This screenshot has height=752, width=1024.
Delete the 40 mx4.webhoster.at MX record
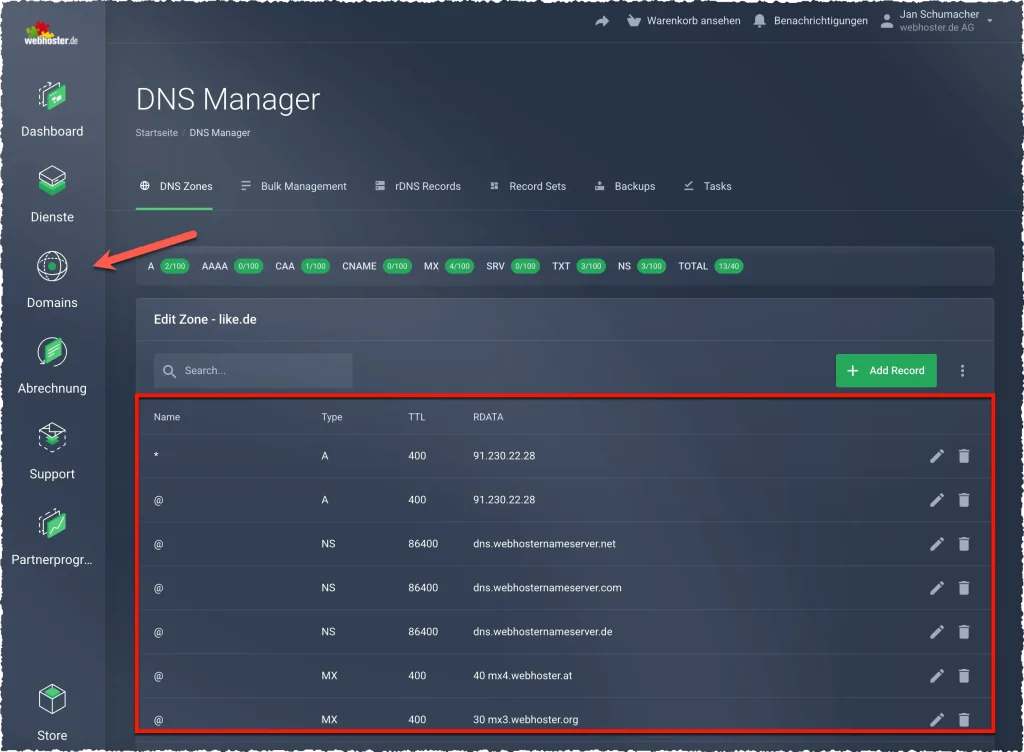pyautogui.click(x=963, y=676)
